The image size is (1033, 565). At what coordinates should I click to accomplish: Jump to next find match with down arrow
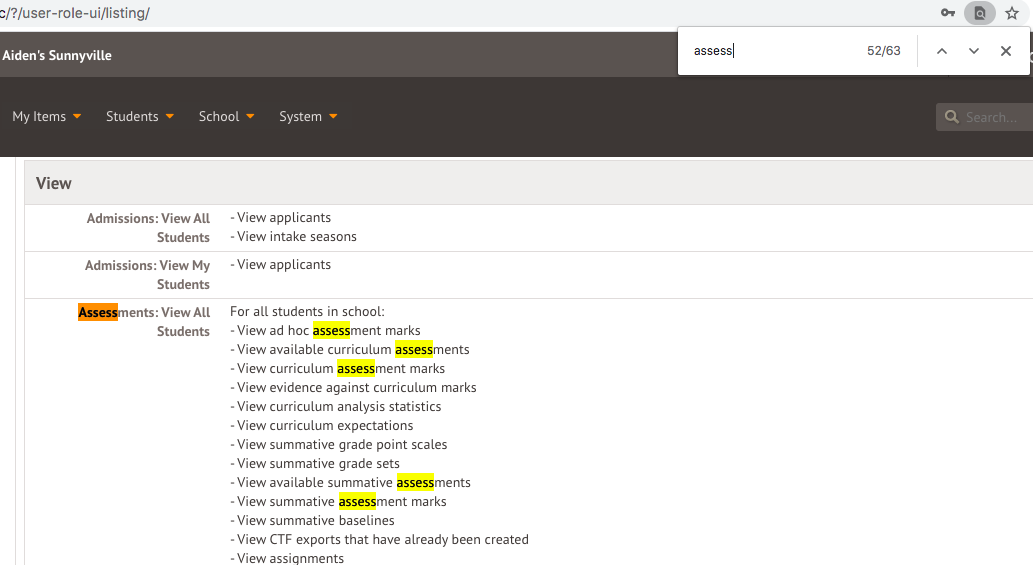pyautogui.click(x=973, y=51)
